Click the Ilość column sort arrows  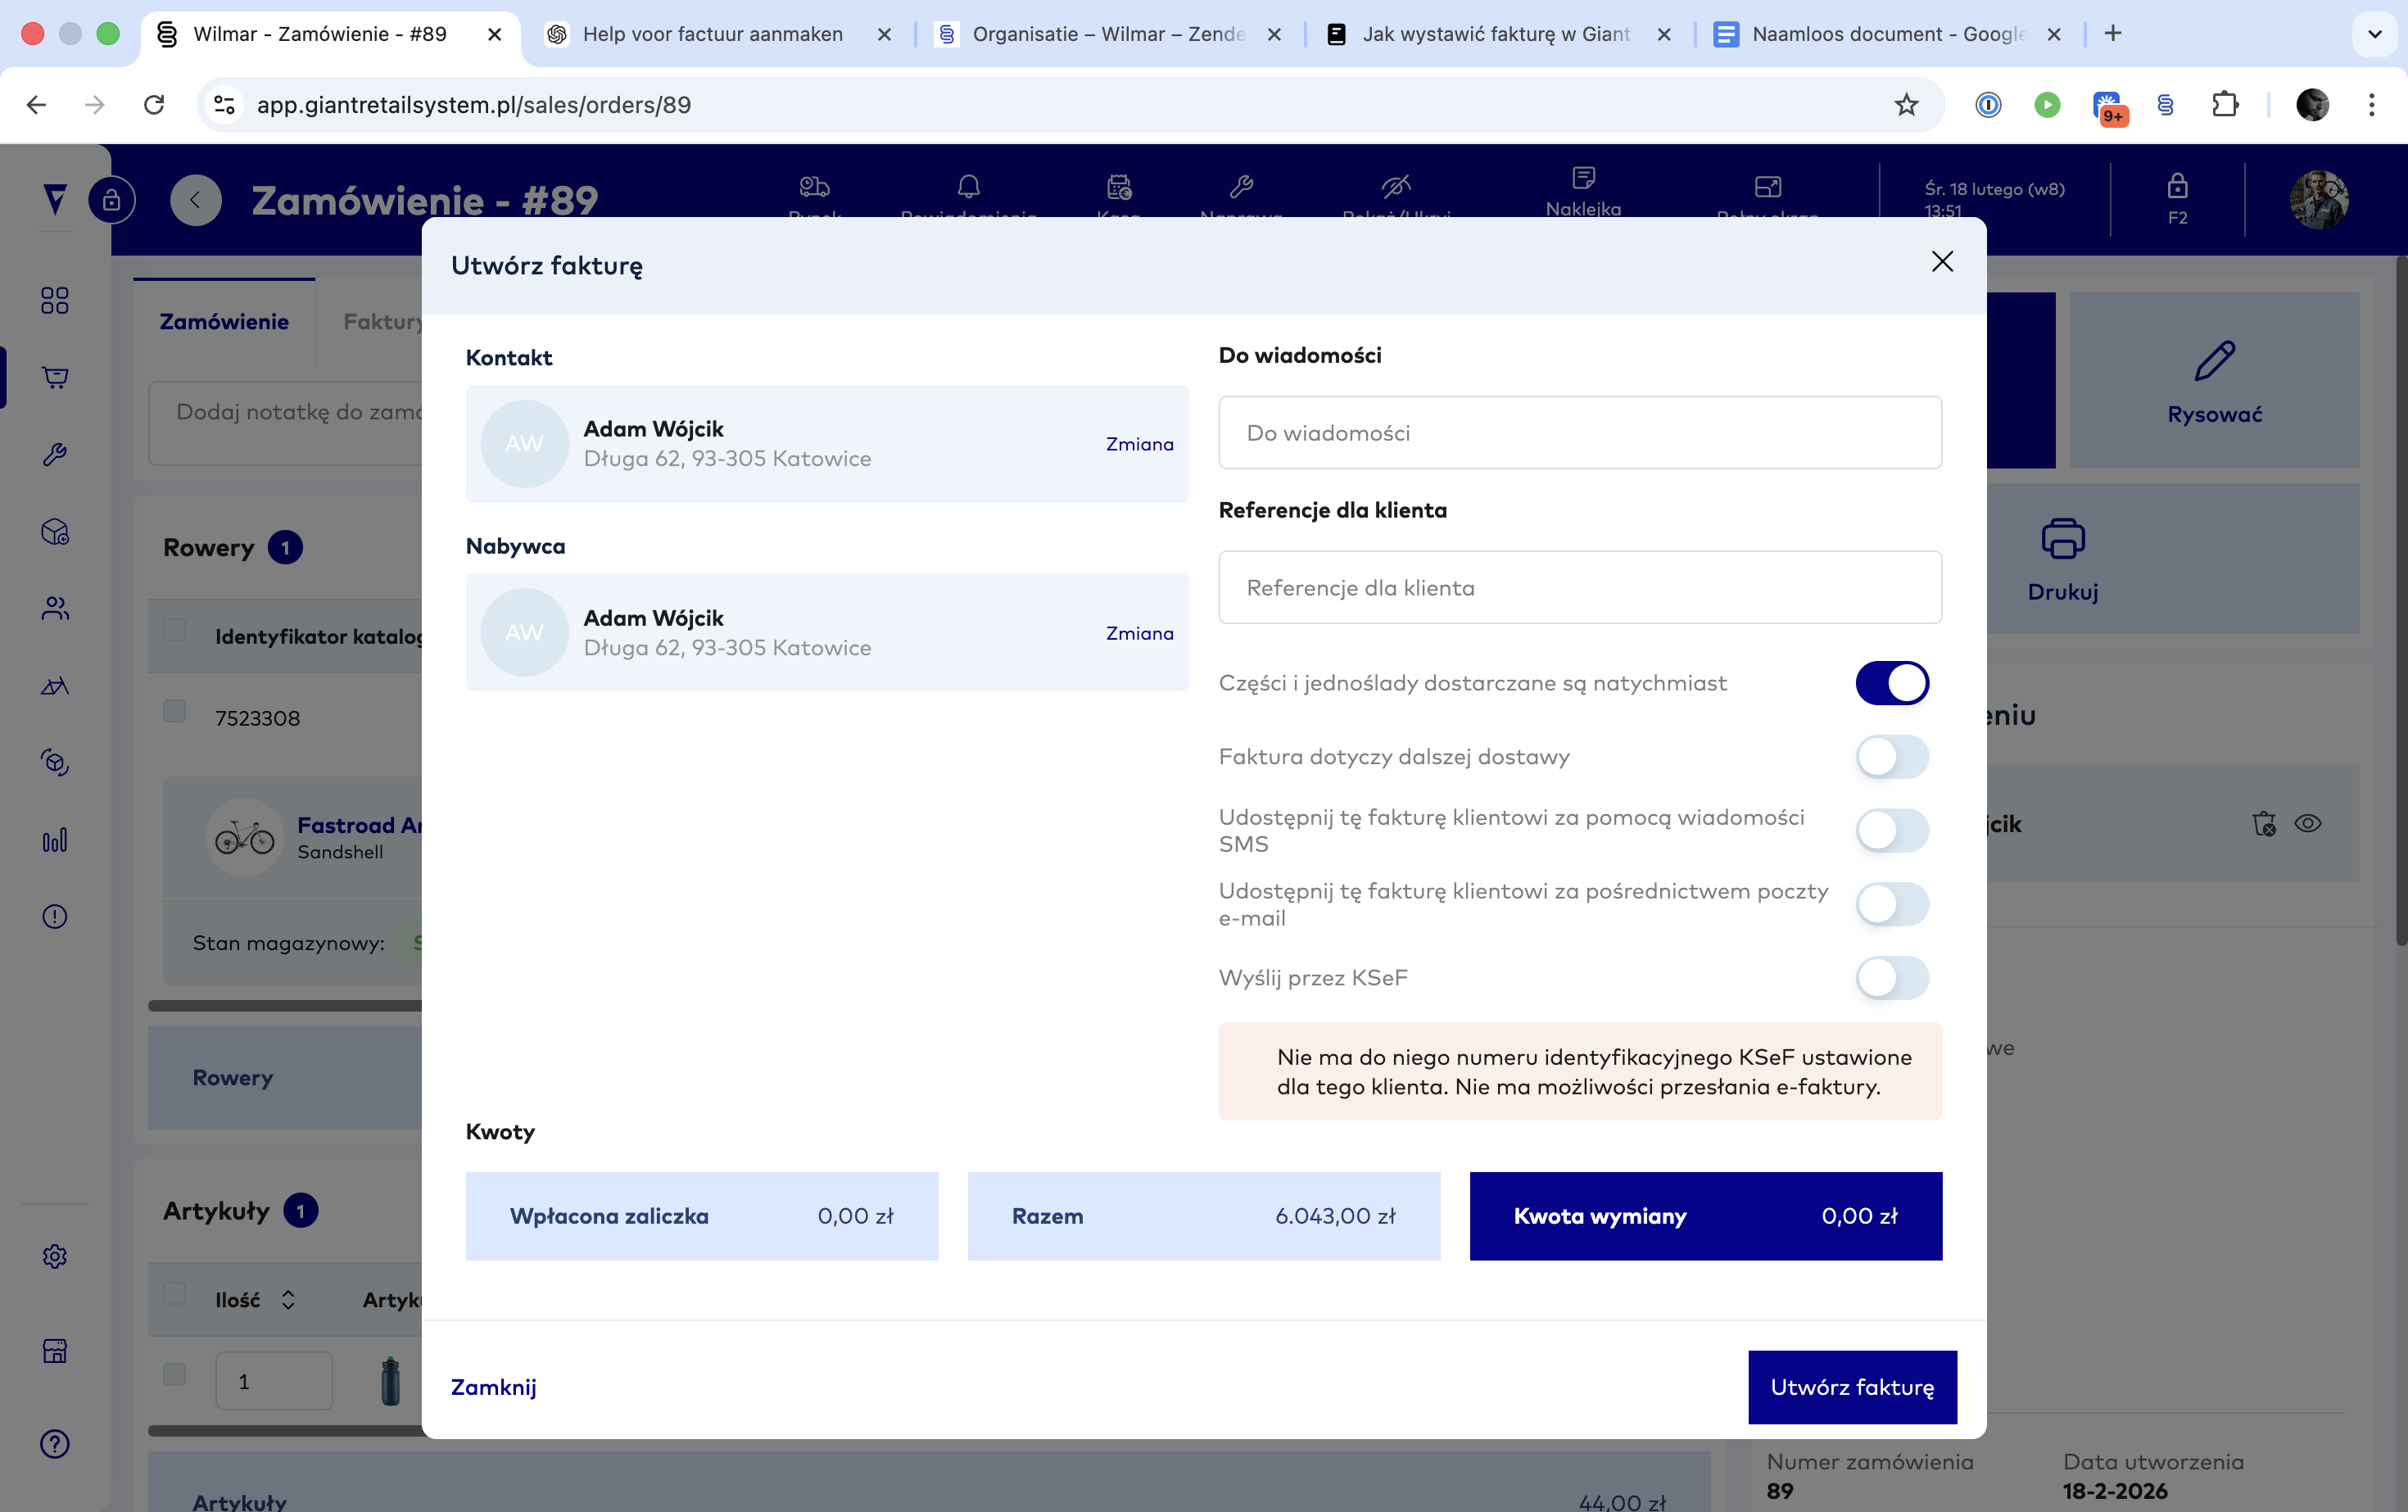pyautogui.click(x=288, y=1299)
